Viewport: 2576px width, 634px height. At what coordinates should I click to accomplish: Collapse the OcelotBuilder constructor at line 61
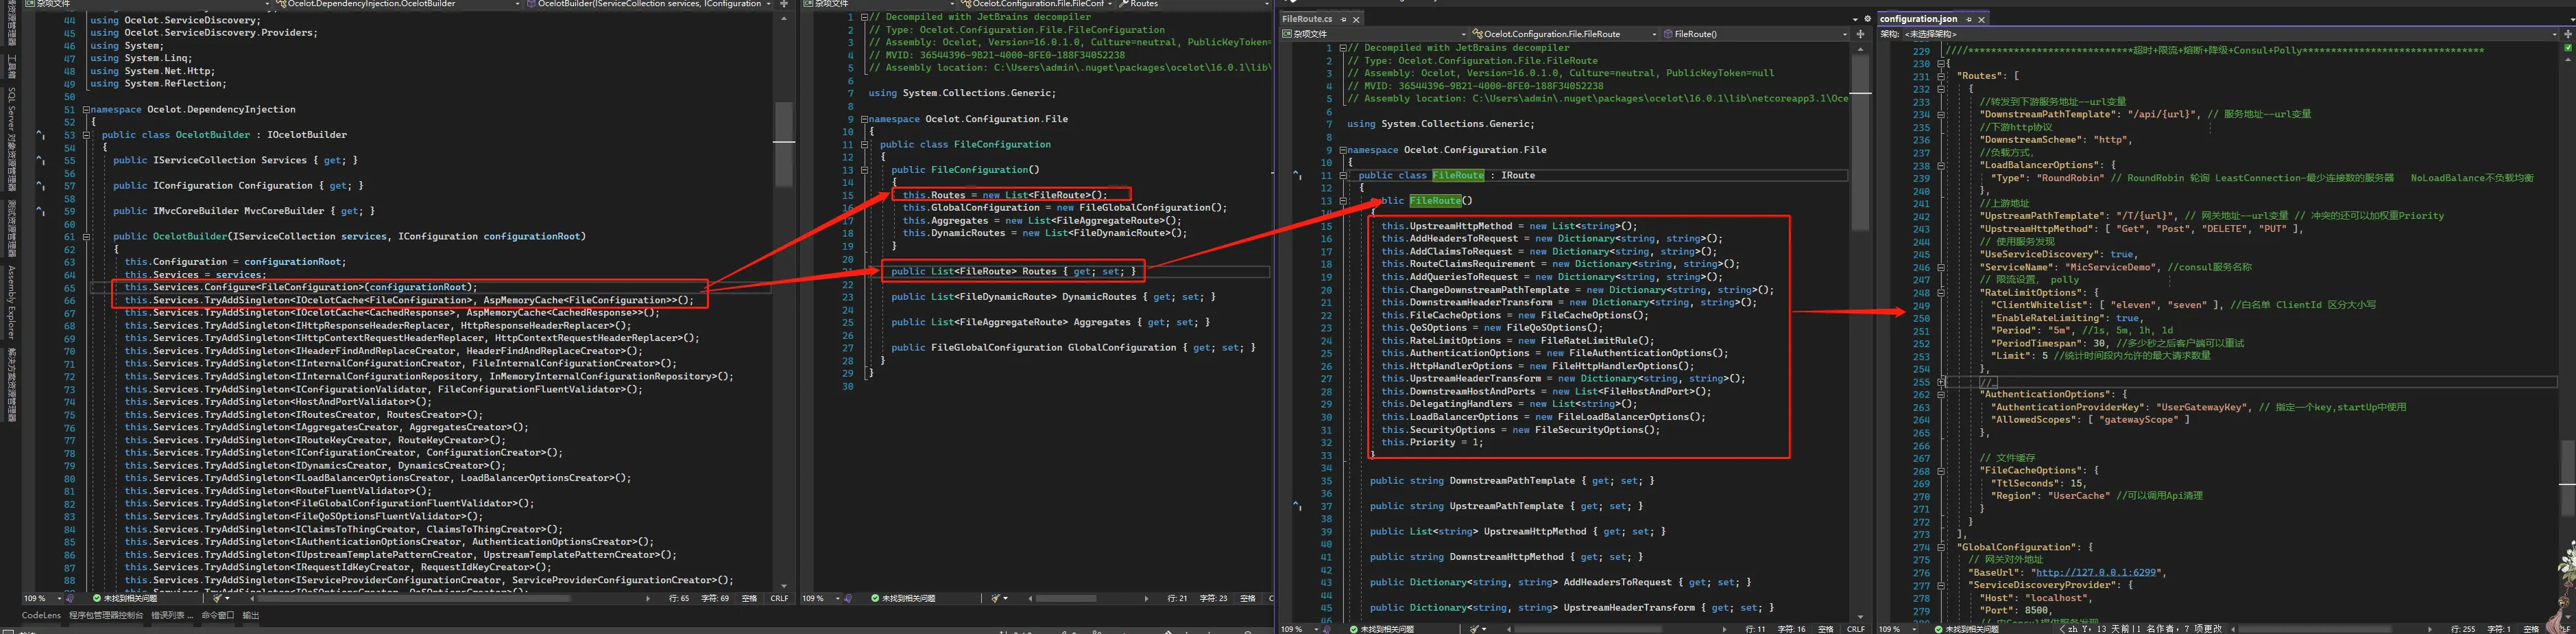pos(86,237)
